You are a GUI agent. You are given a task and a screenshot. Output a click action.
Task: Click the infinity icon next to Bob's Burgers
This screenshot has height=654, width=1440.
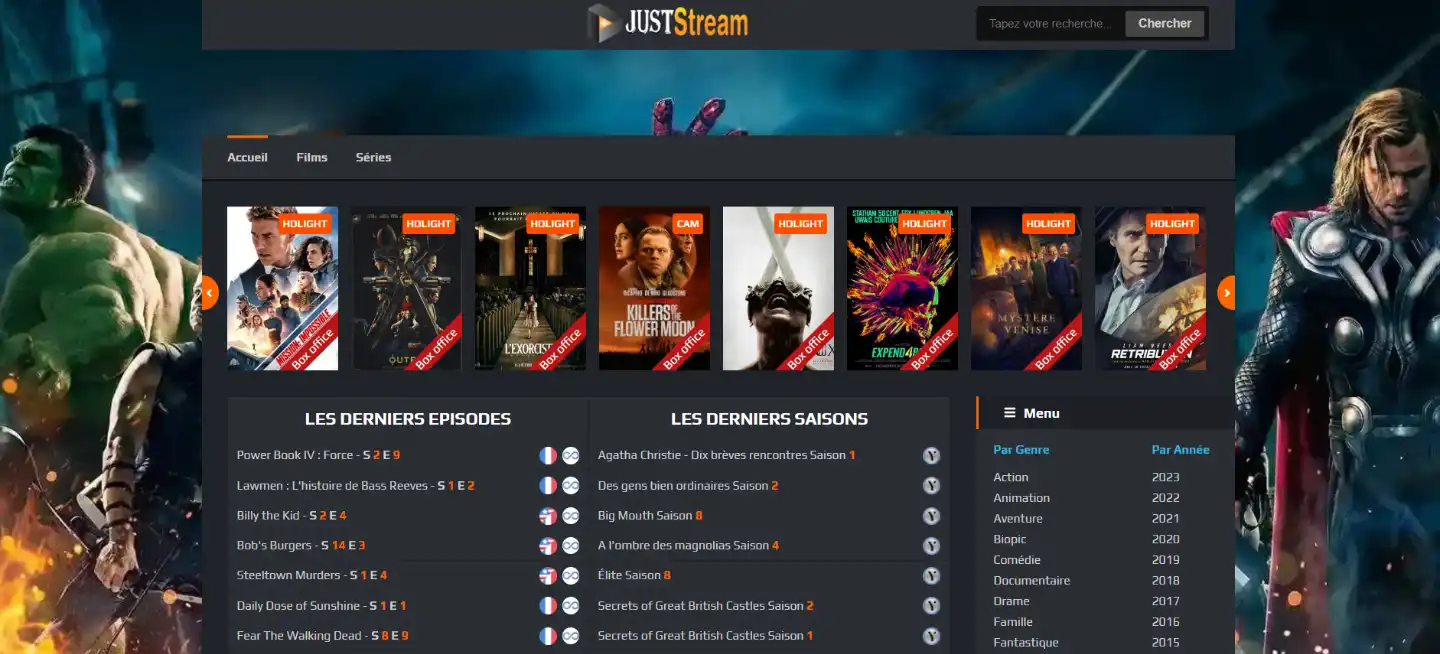571,545
